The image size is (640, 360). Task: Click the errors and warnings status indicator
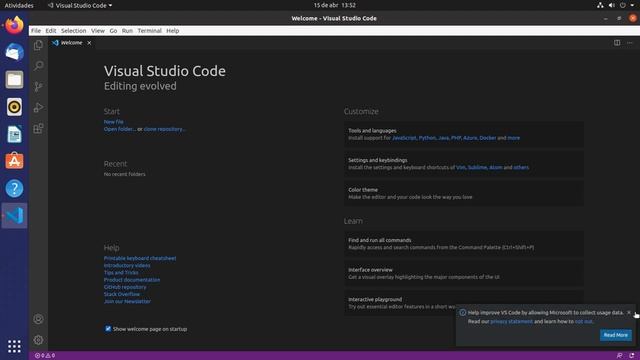click(45, 356)
